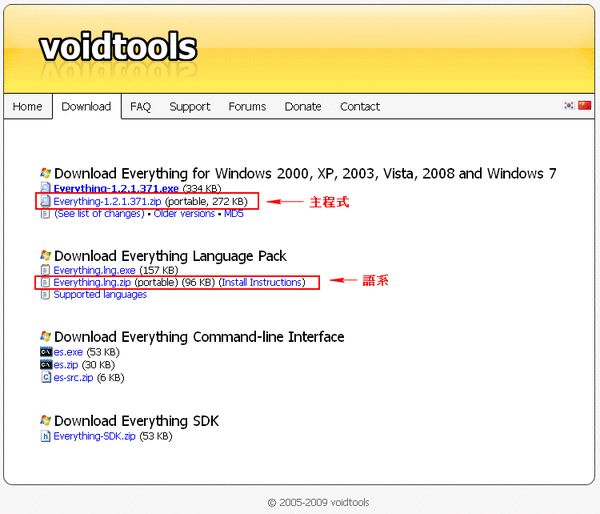
Task: Click icon beside Everything-1.2.1.371.zip
Action: [x=45, y=201]
